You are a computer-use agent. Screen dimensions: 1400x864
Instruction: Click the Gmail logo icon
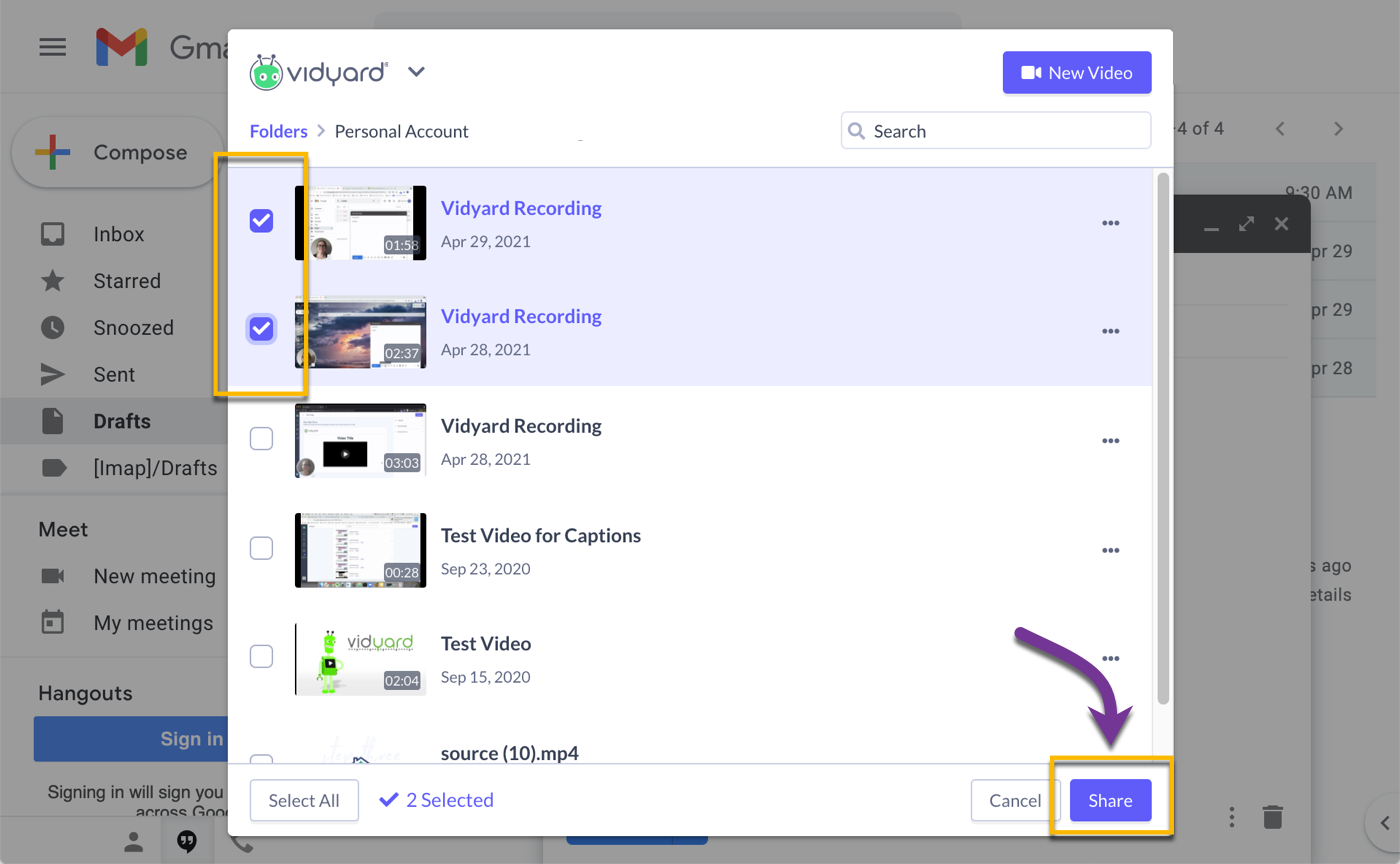(x=122, y=47)
